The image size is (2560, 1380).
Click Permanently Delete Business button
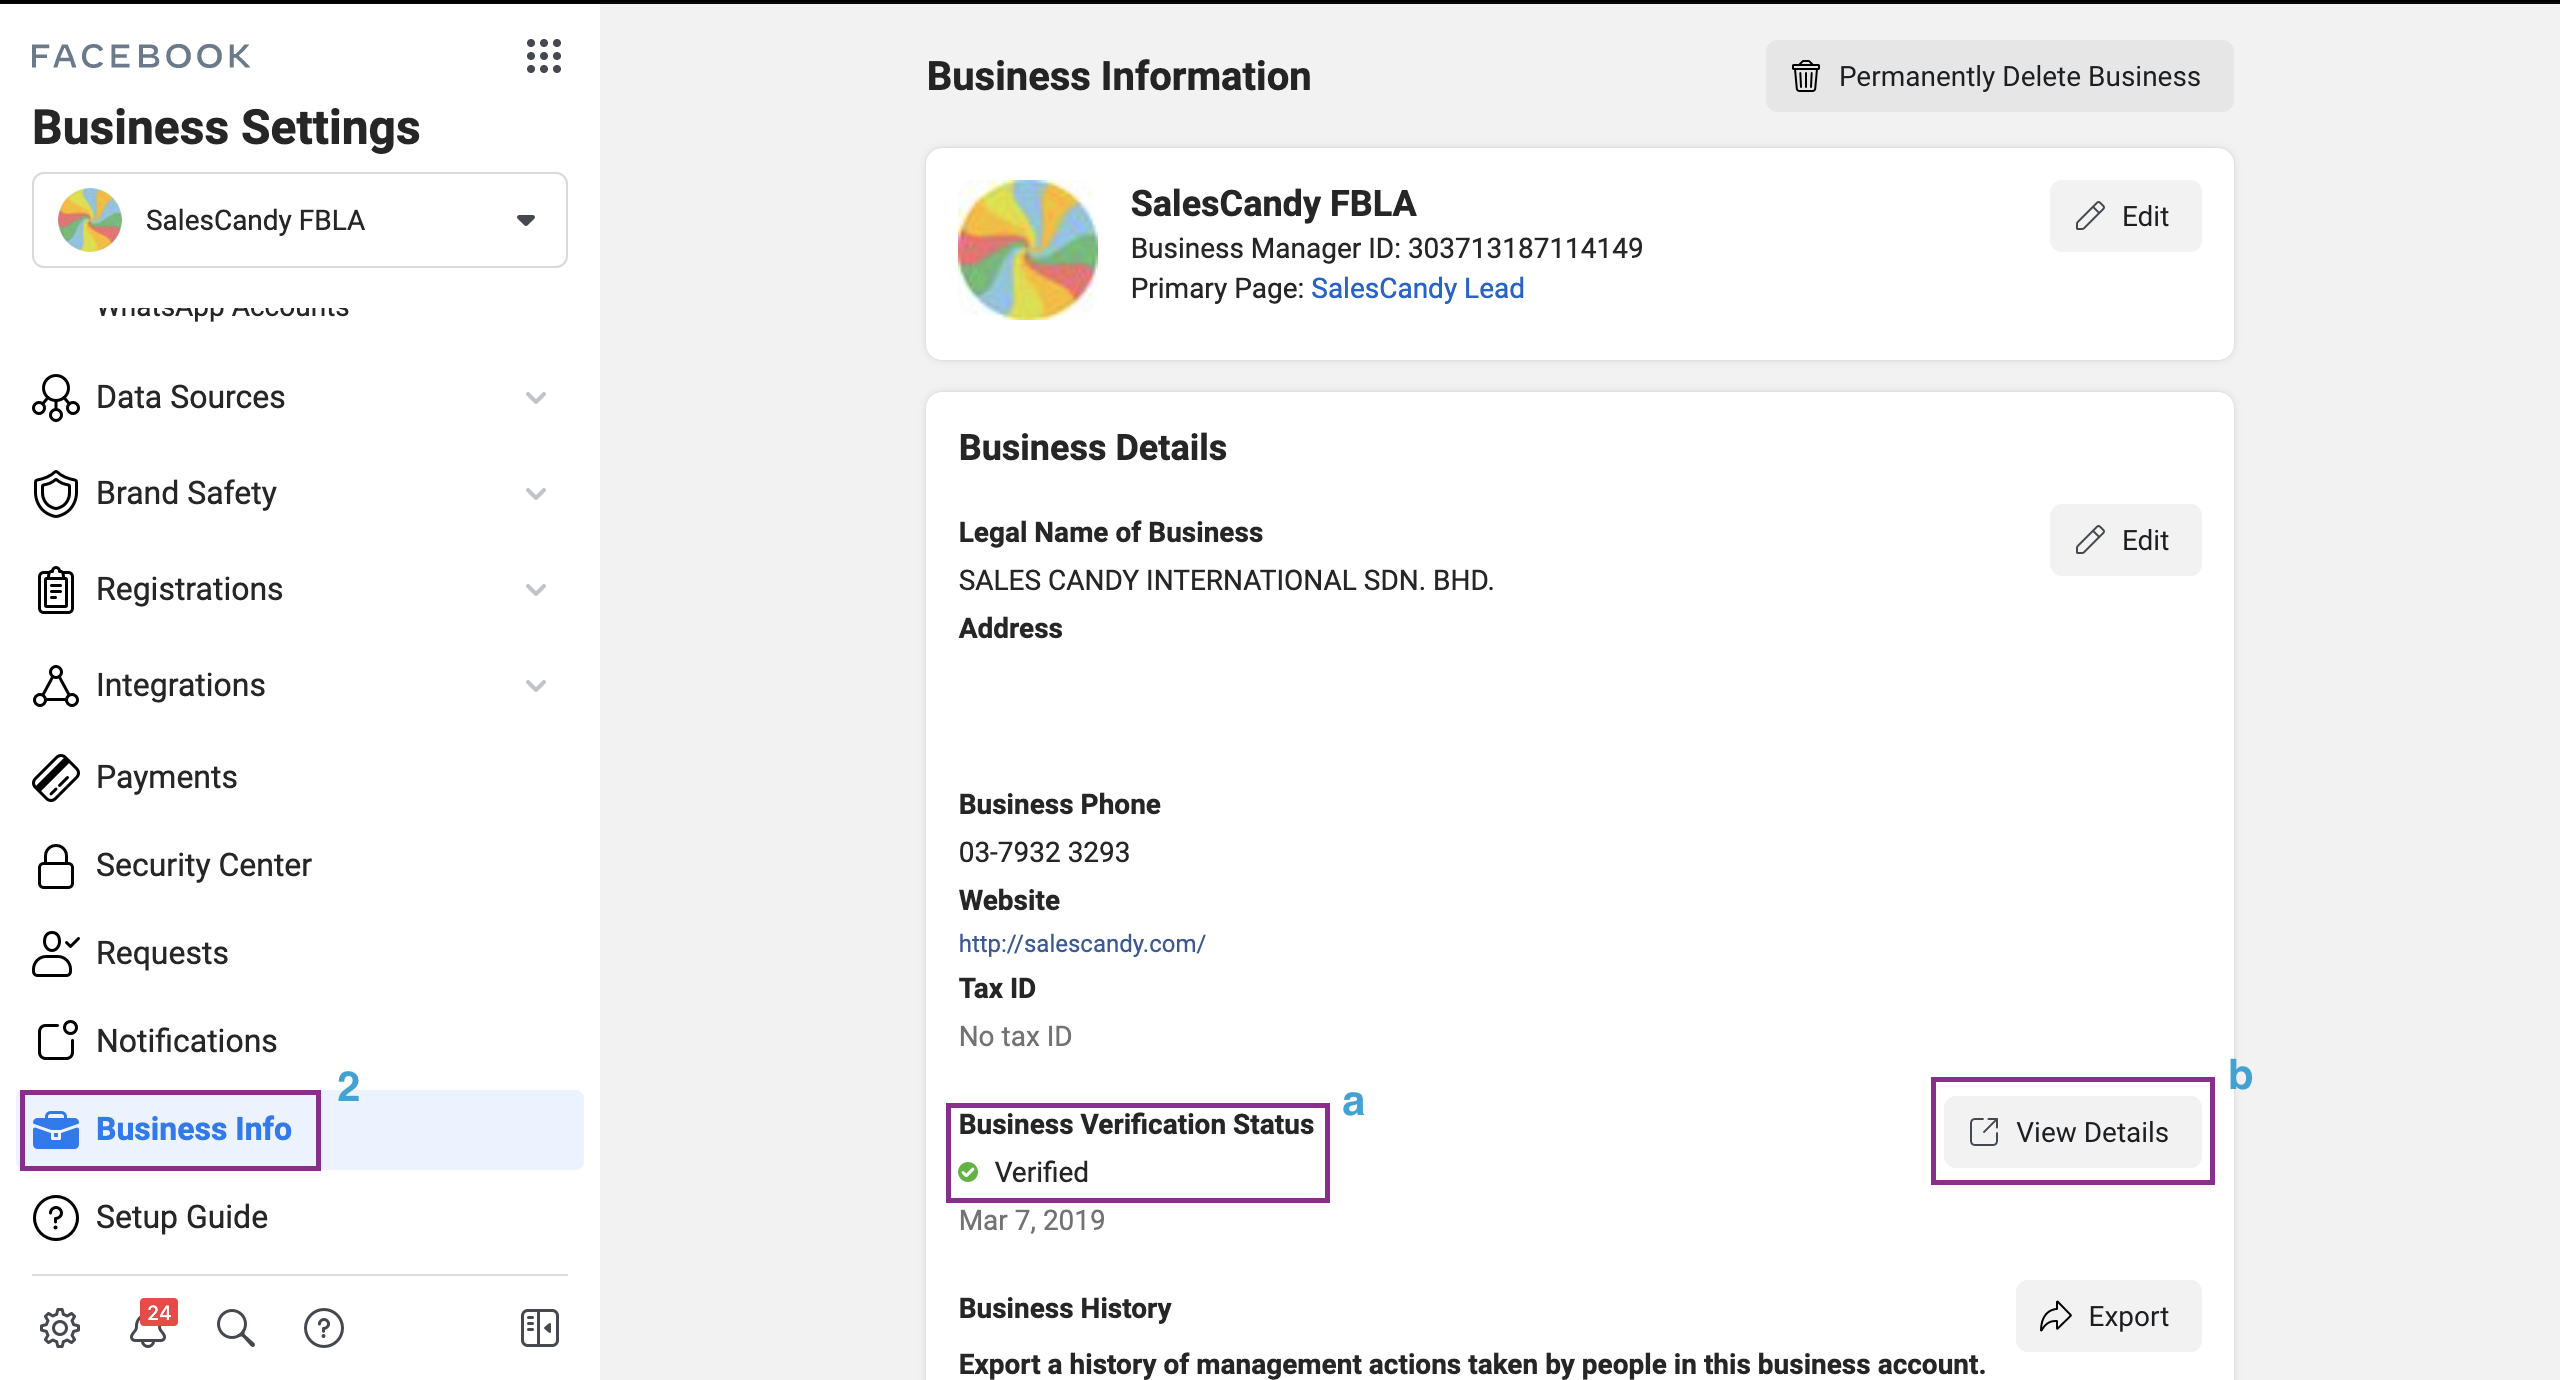coord(1999,76)
